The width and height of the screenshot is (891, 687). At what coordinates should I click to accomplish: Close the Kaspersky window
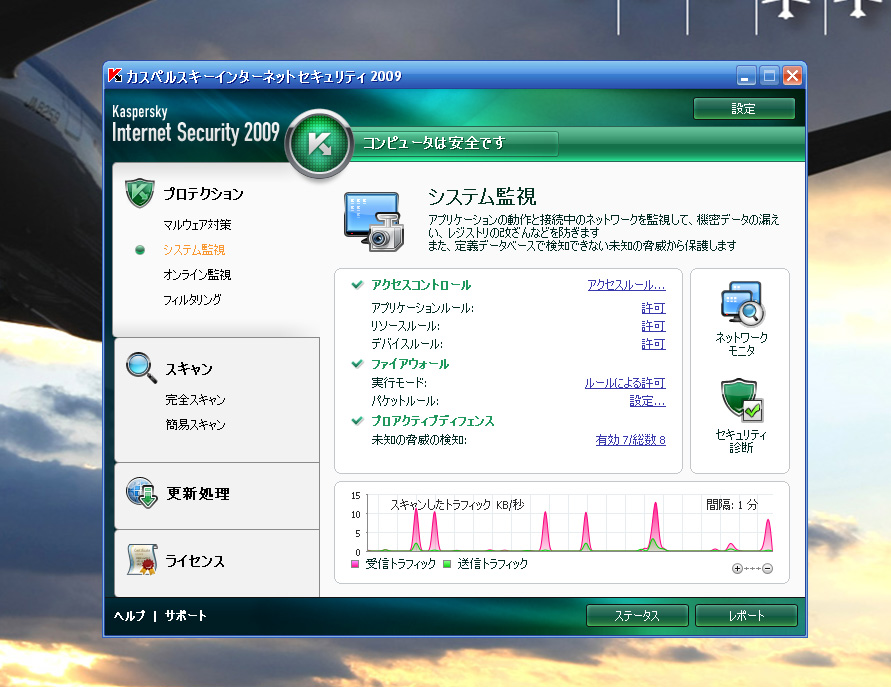(792, 75)
